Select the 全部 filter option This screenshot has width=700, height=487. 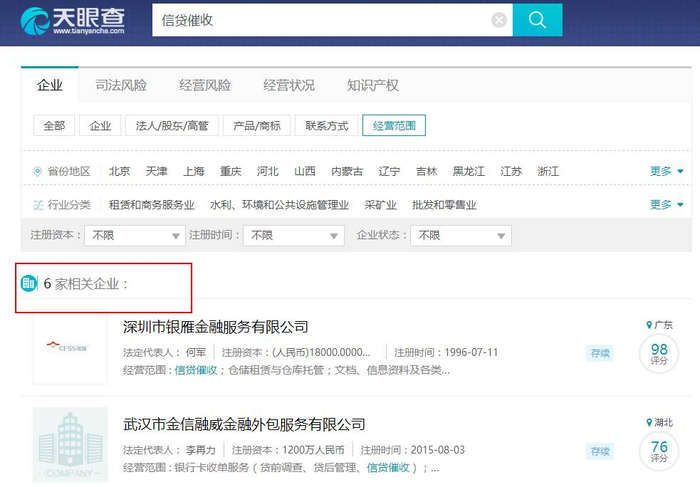click(x=54, y=125)
